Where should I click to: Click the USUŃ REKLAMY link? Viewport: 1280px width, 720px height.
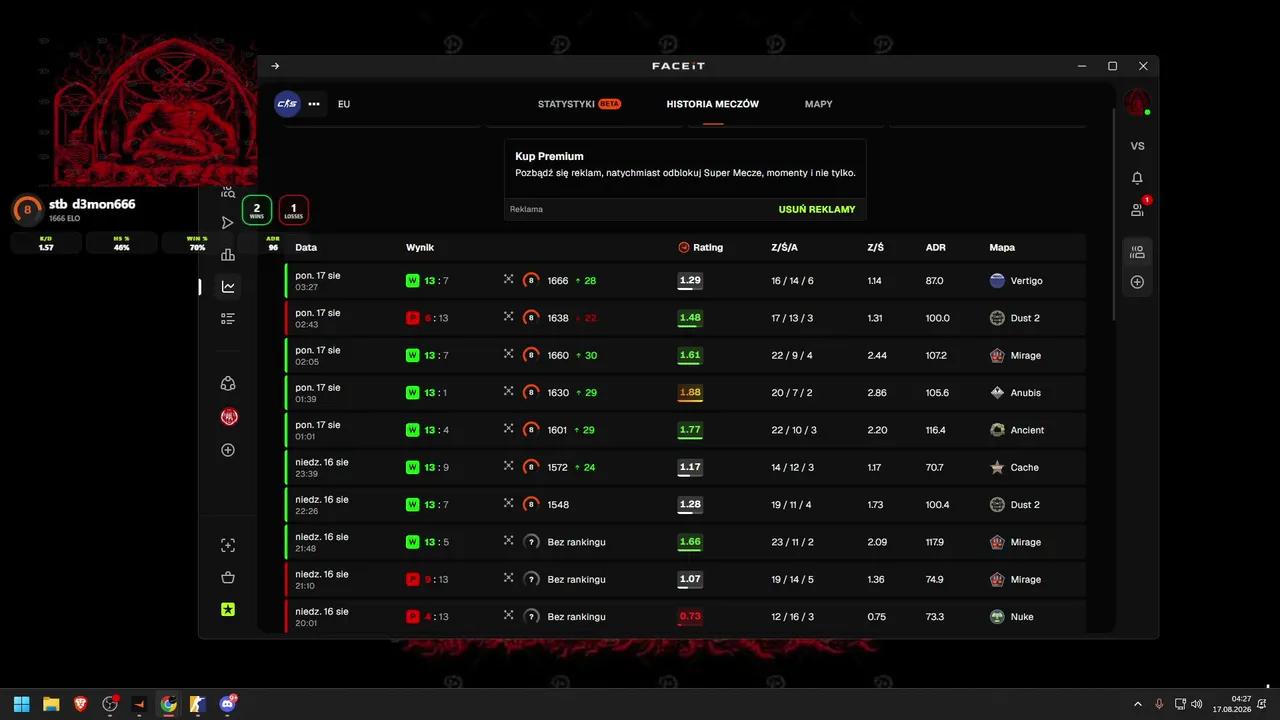click(x=817, y=210)
